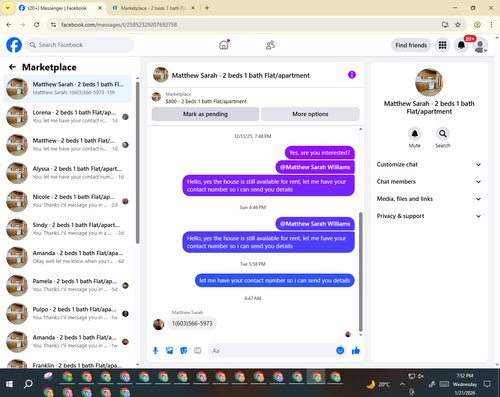
Task: Attach a photo file icon
Action: 169,351
